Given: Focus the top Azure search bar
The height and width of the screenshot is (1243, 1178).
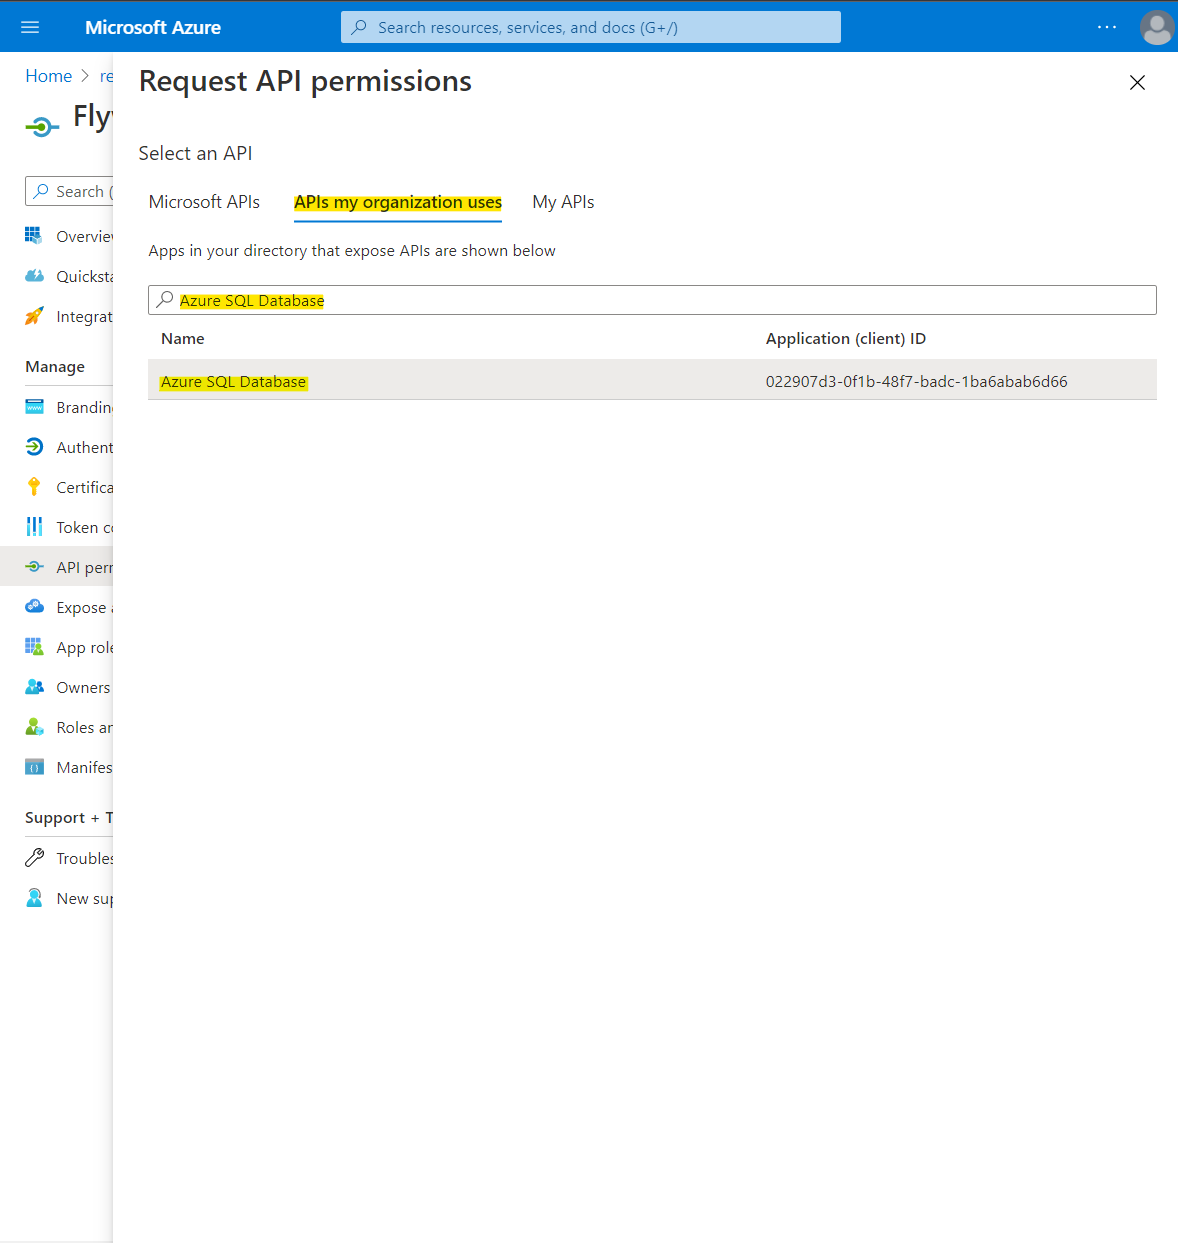Looking at the screenshot, I should point(590,27).
